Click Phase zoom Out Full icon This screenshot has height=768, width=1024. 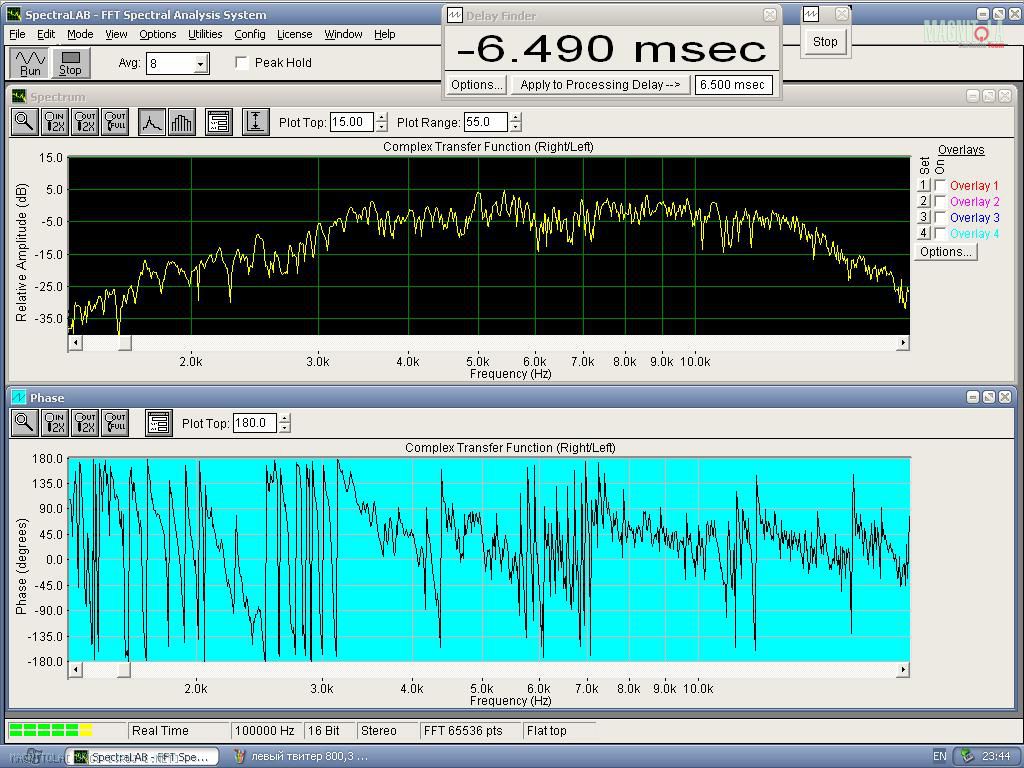[x=116, y=423]
